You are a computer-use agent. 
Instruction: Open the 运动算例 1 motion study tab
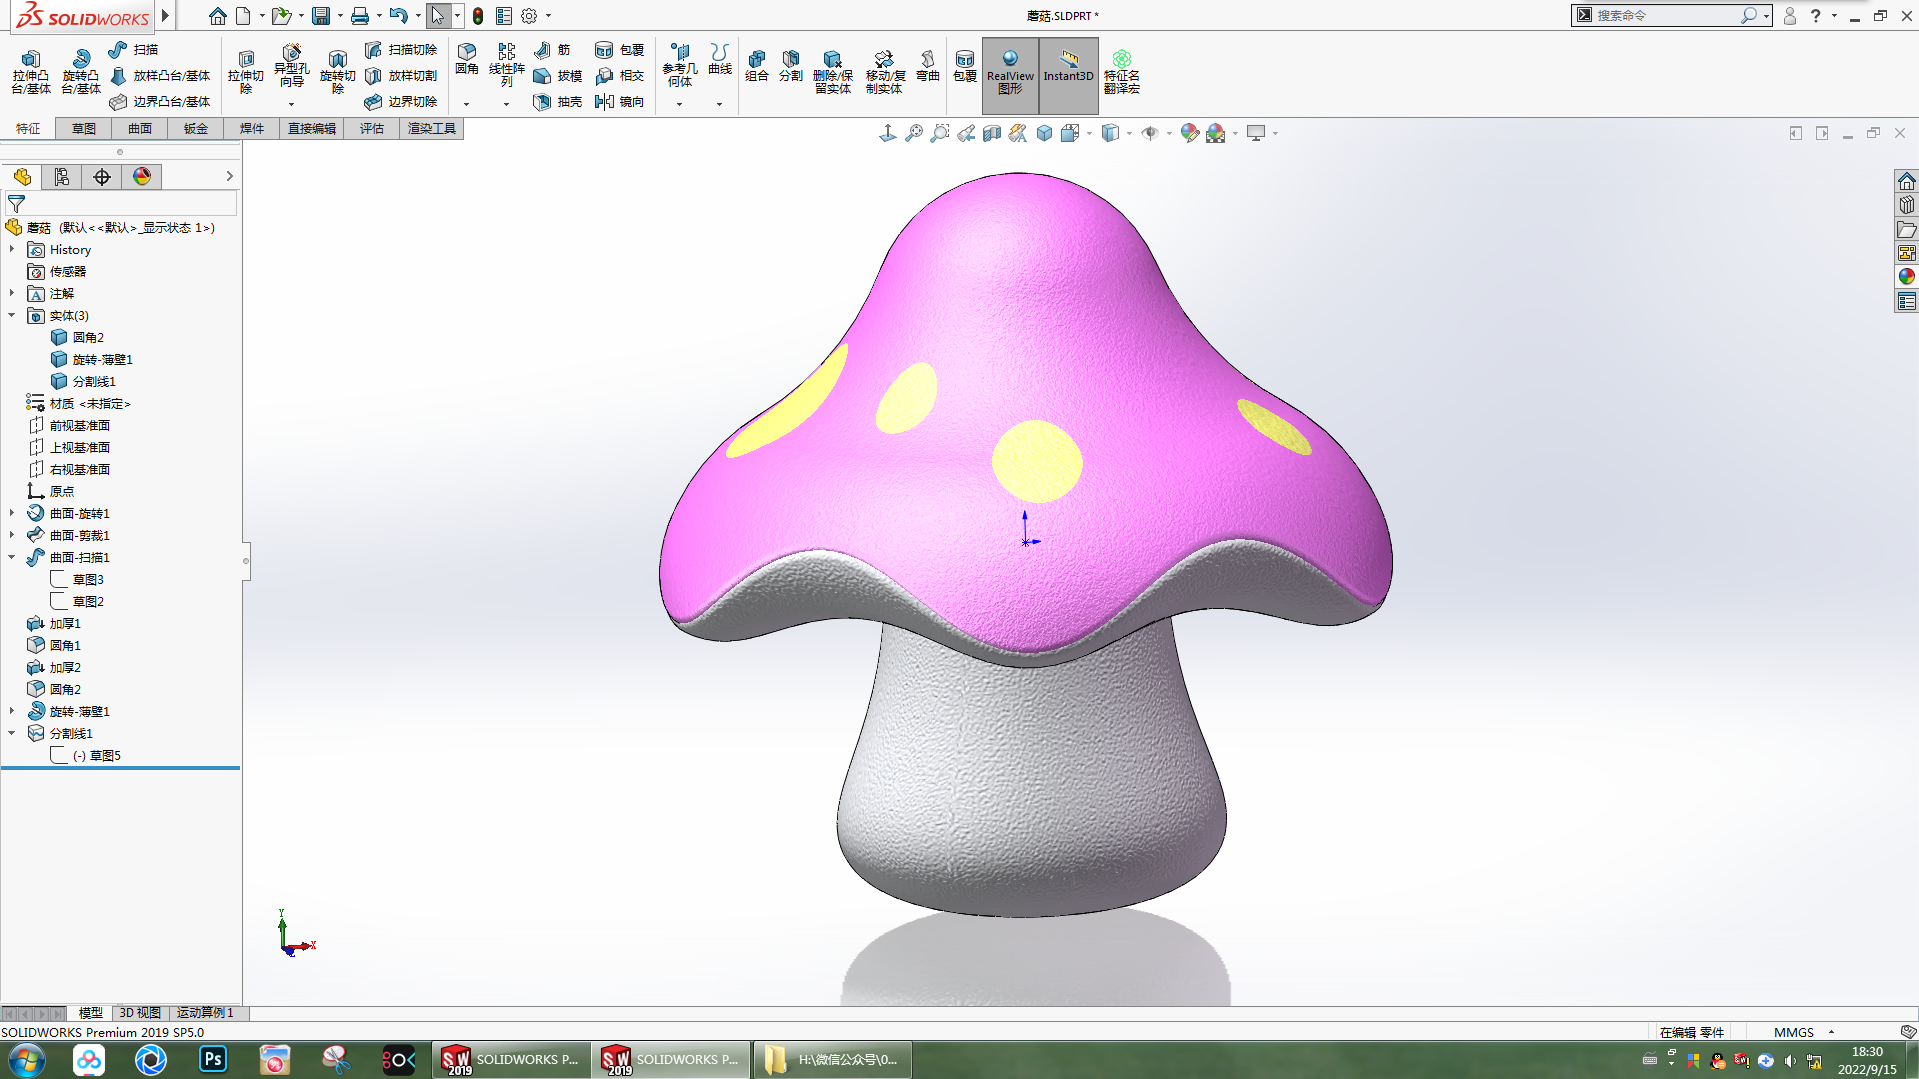pyautogui.click(x=205, y=1013)
